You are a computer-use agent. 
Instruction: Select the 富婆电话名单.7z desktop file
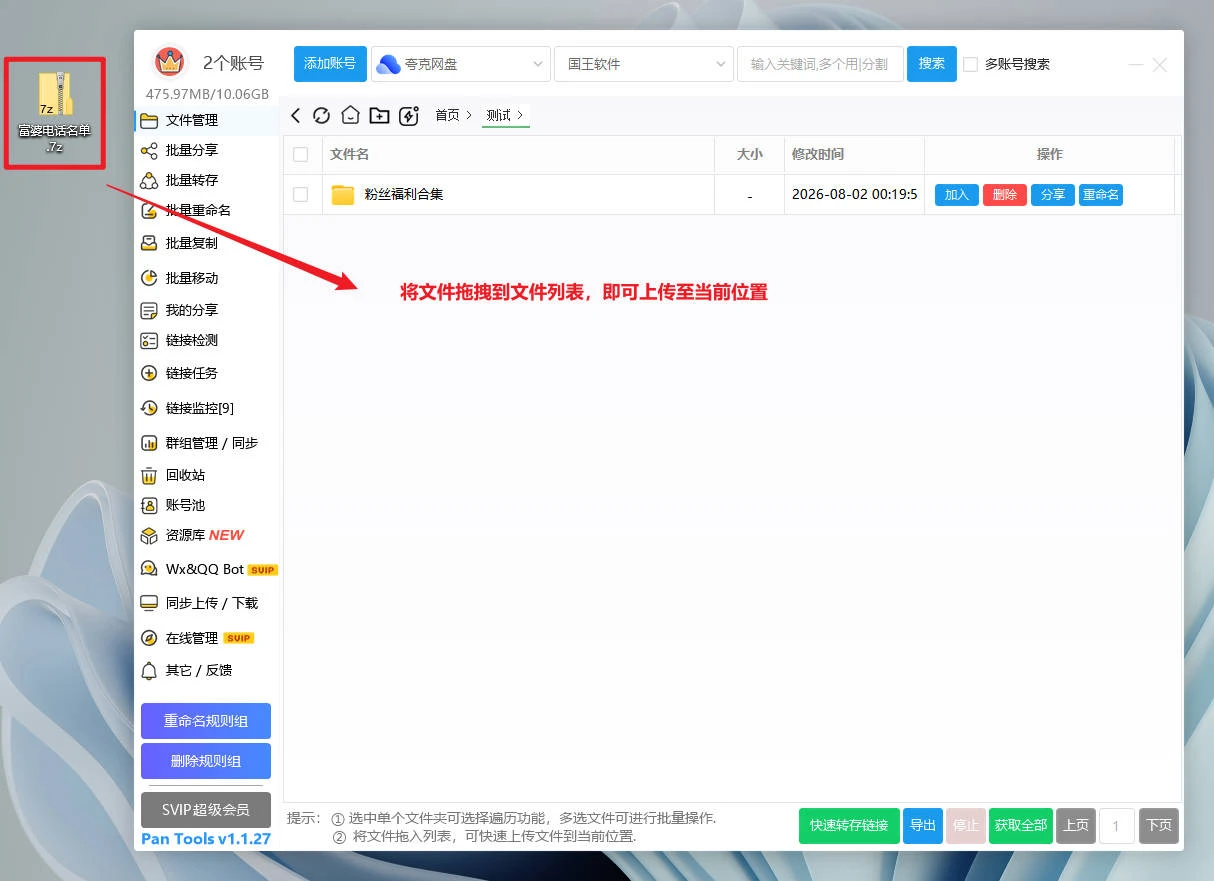click(55, 112)
